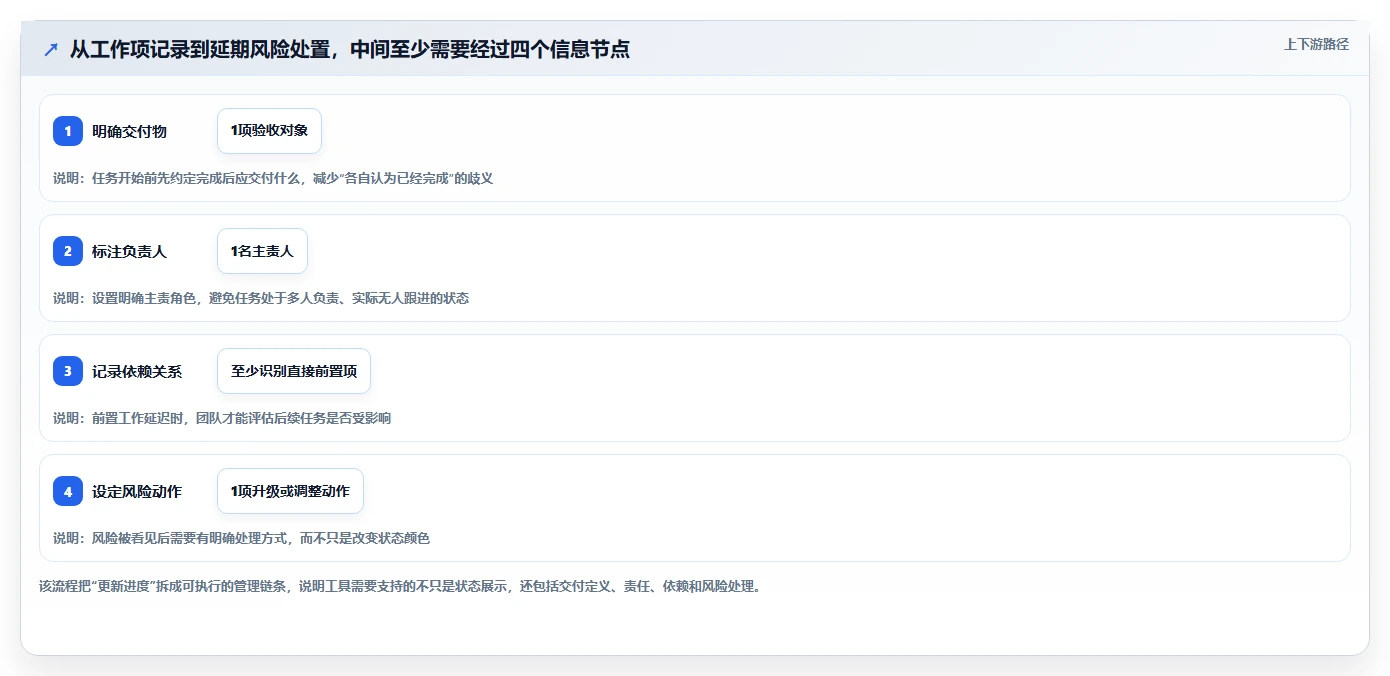Click the description starting 任务开始前先约定
1390x676 pixels.
273,178
